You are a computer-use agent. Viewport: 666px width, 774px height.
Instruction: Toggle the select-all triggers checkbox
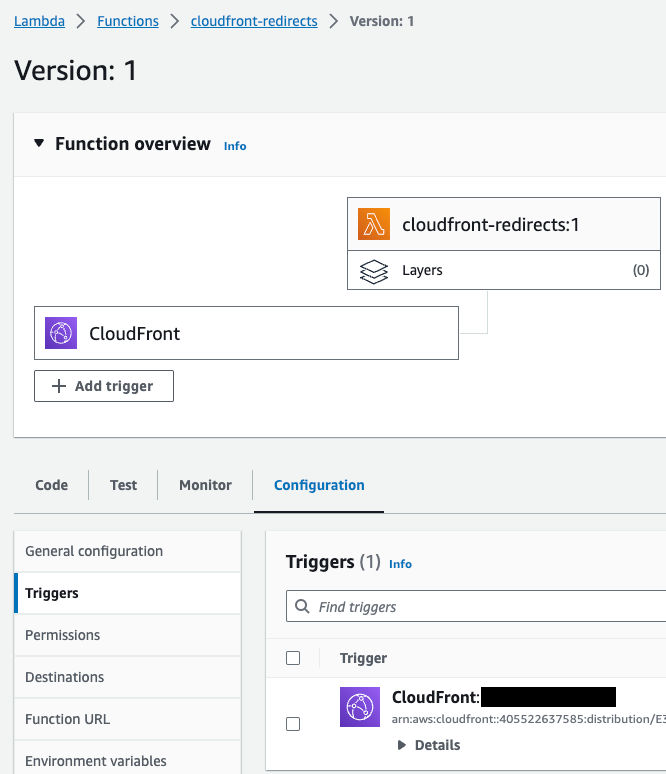pyautogui.click(x=293, y=658)
